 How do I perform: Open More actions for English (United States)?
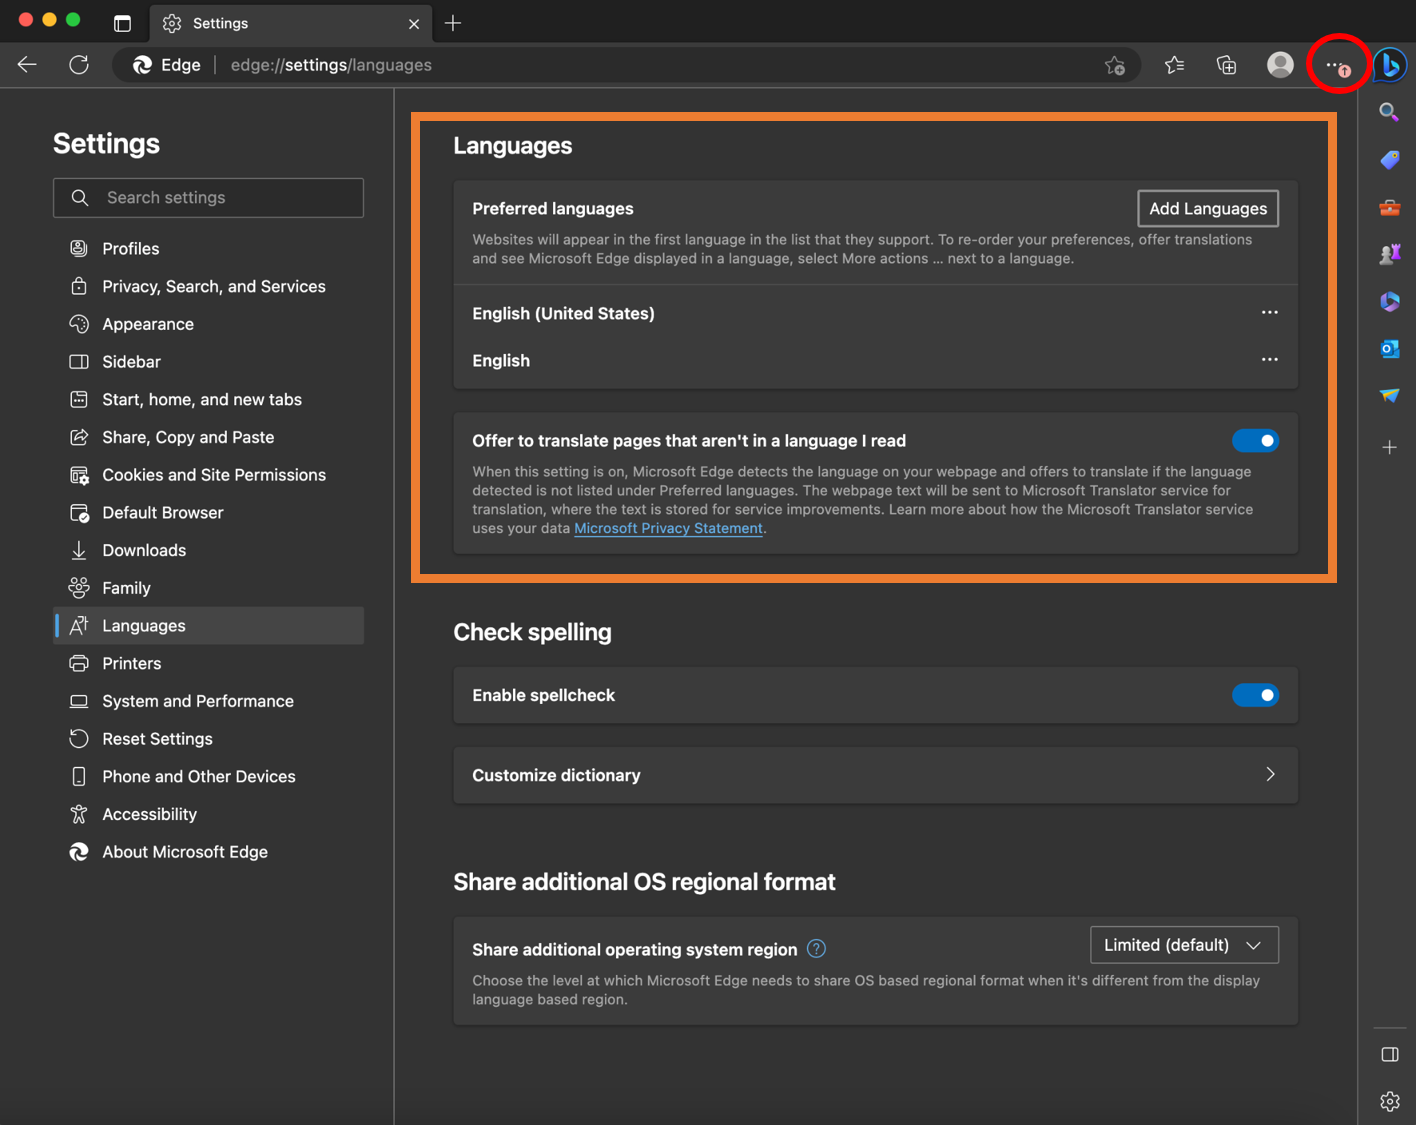pyautogui.click(x=1269, y=313)
